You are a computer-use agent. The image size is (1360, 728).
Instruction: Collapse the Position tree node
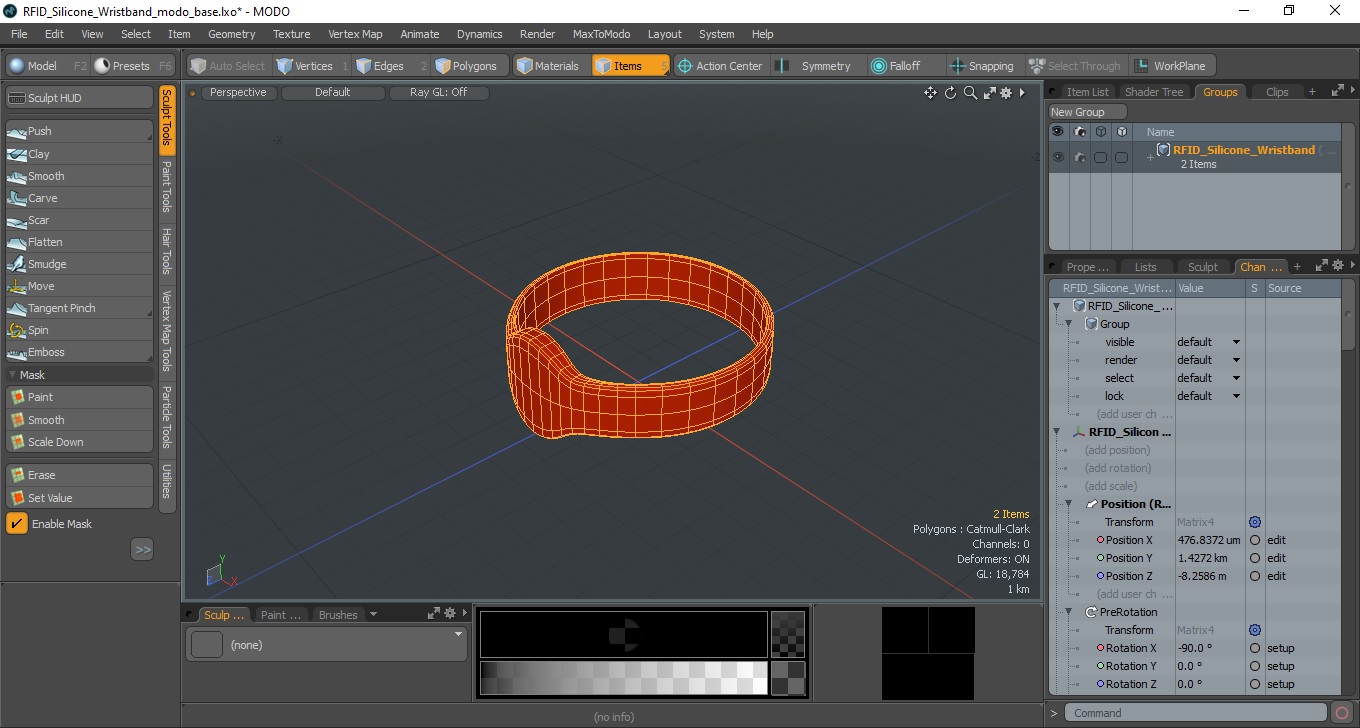[x=1068, y=504]
